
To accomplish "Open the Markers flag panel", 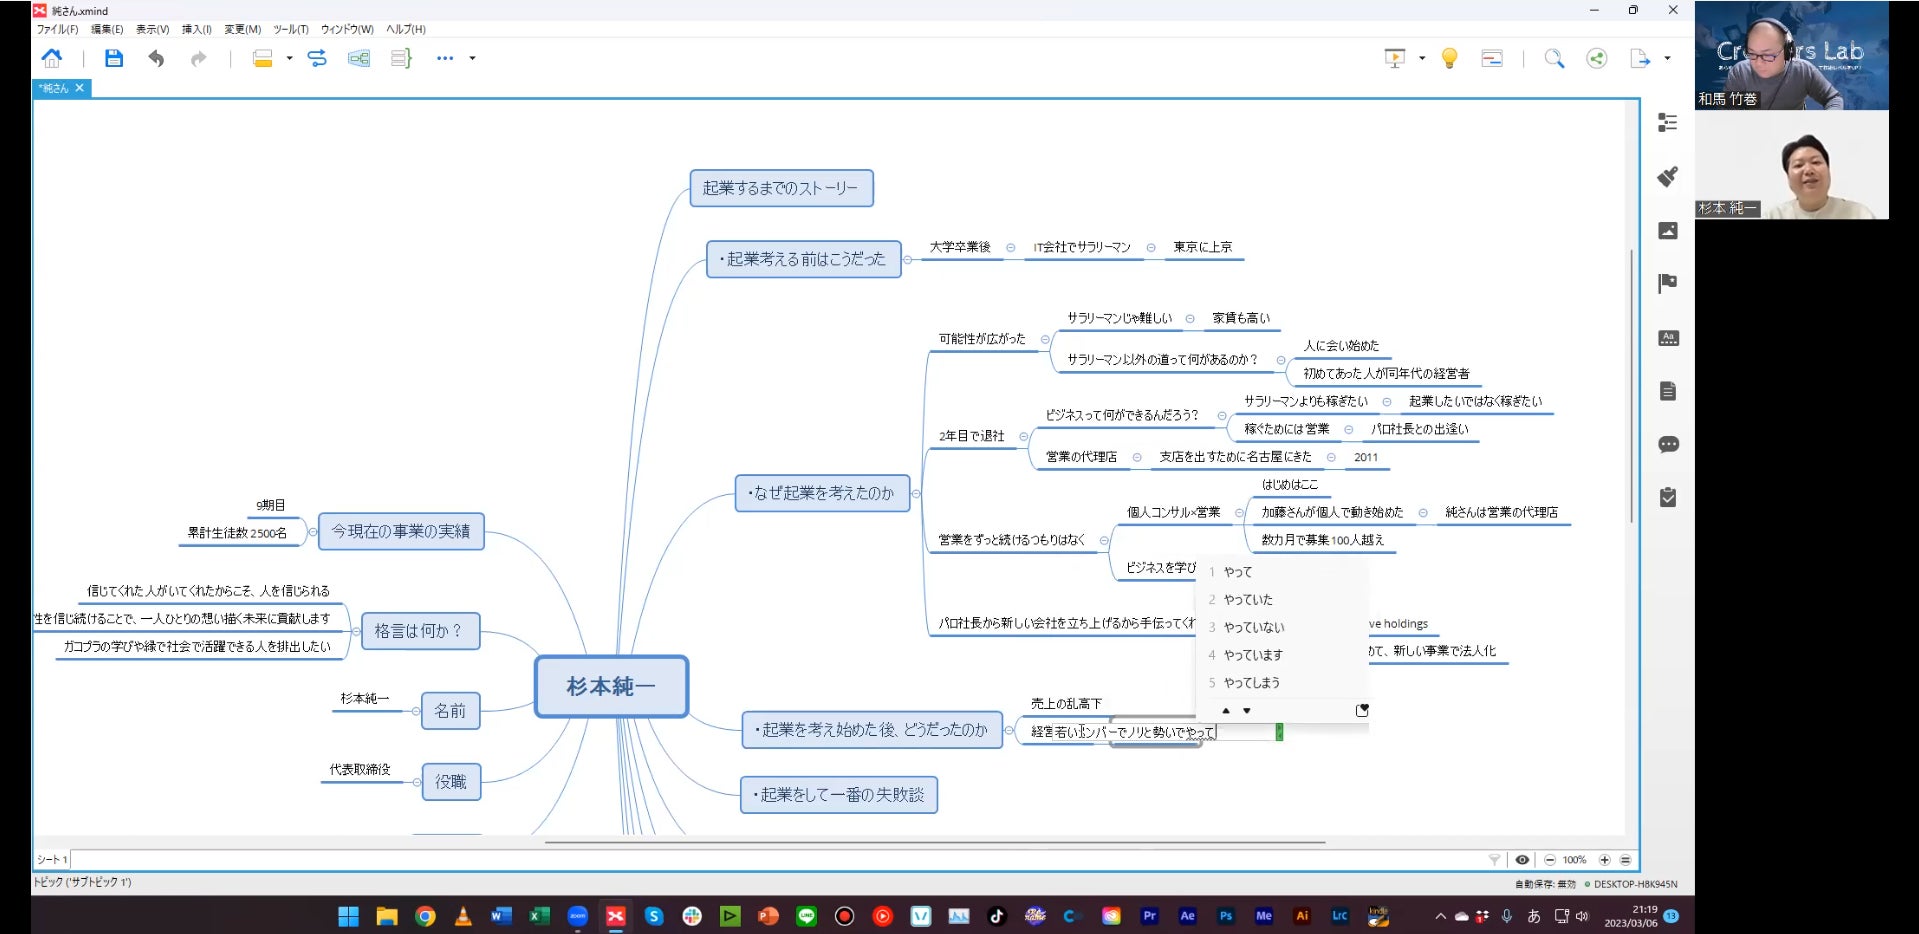I will [x=1667, y=284].
